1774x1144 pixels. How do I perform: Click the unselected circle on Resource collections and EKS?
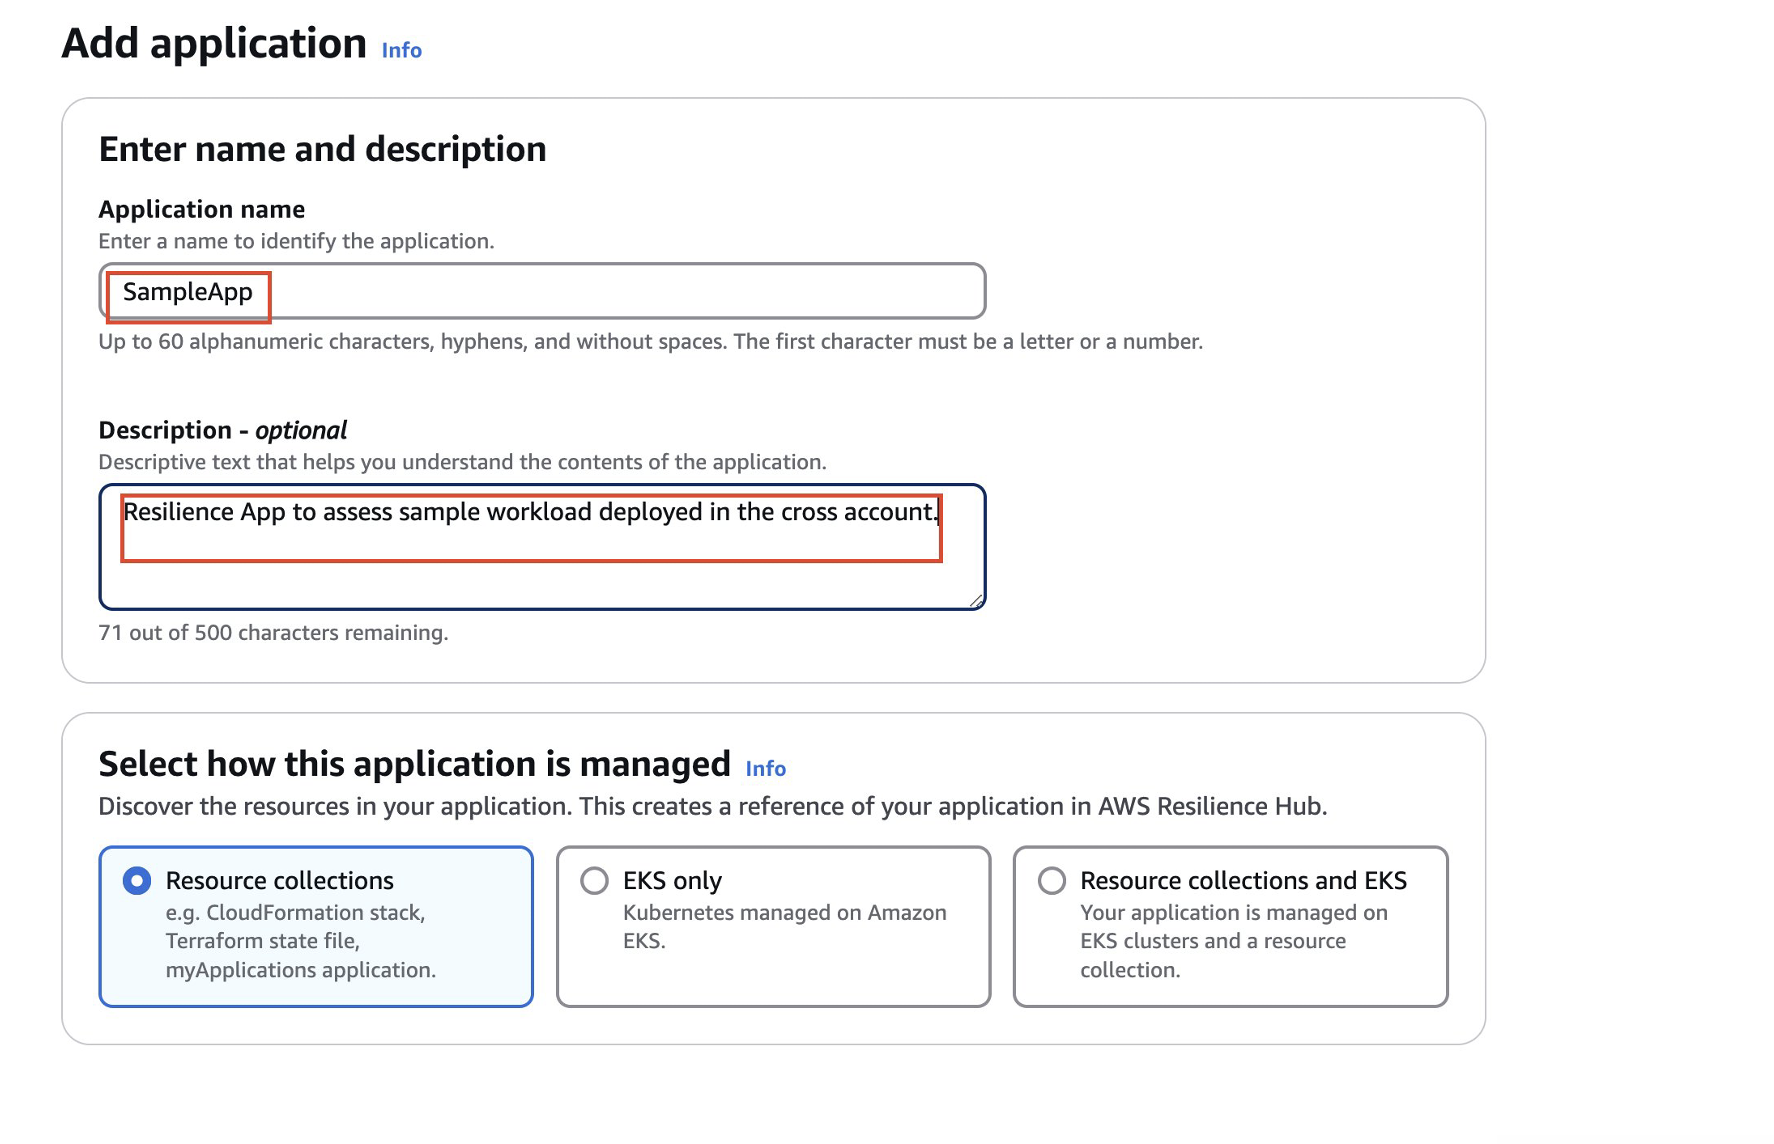coord(1052,880)
